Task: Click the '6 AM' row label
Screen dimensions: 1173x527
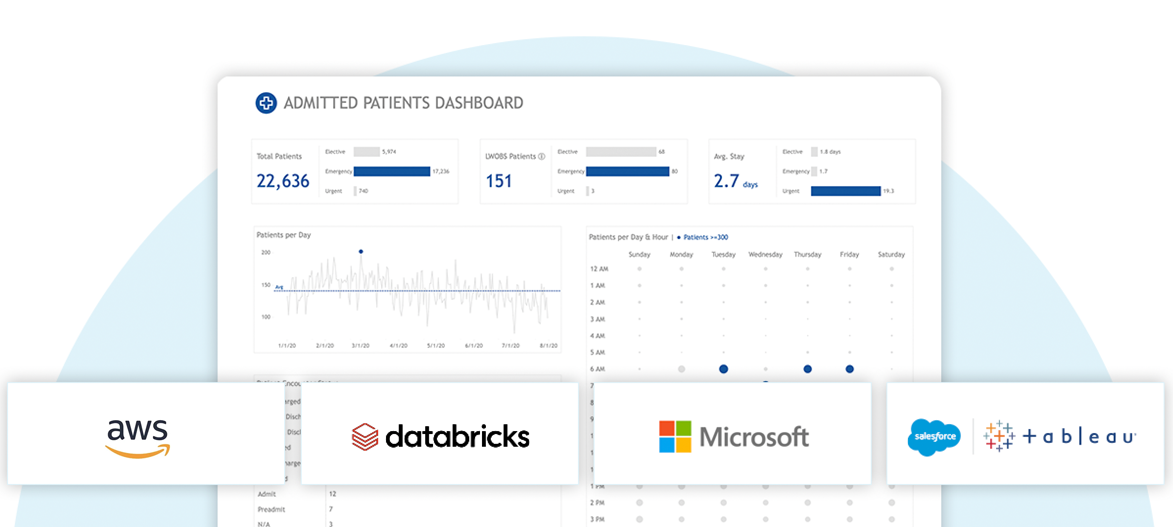Action: coord(597,369)
